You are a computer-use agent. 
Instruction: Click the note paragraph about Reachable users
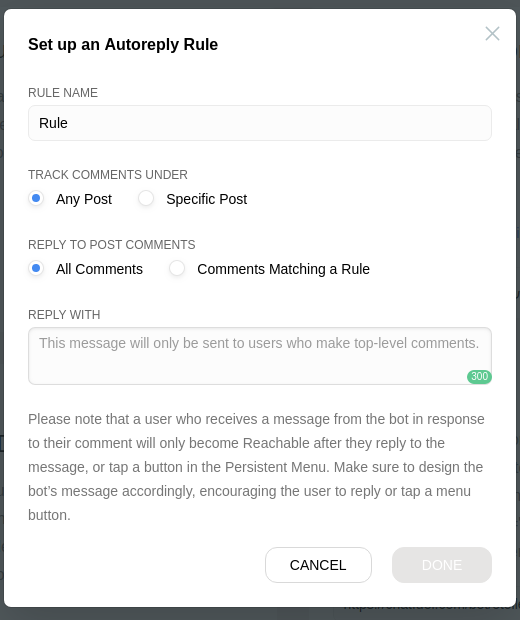[256, 467]
